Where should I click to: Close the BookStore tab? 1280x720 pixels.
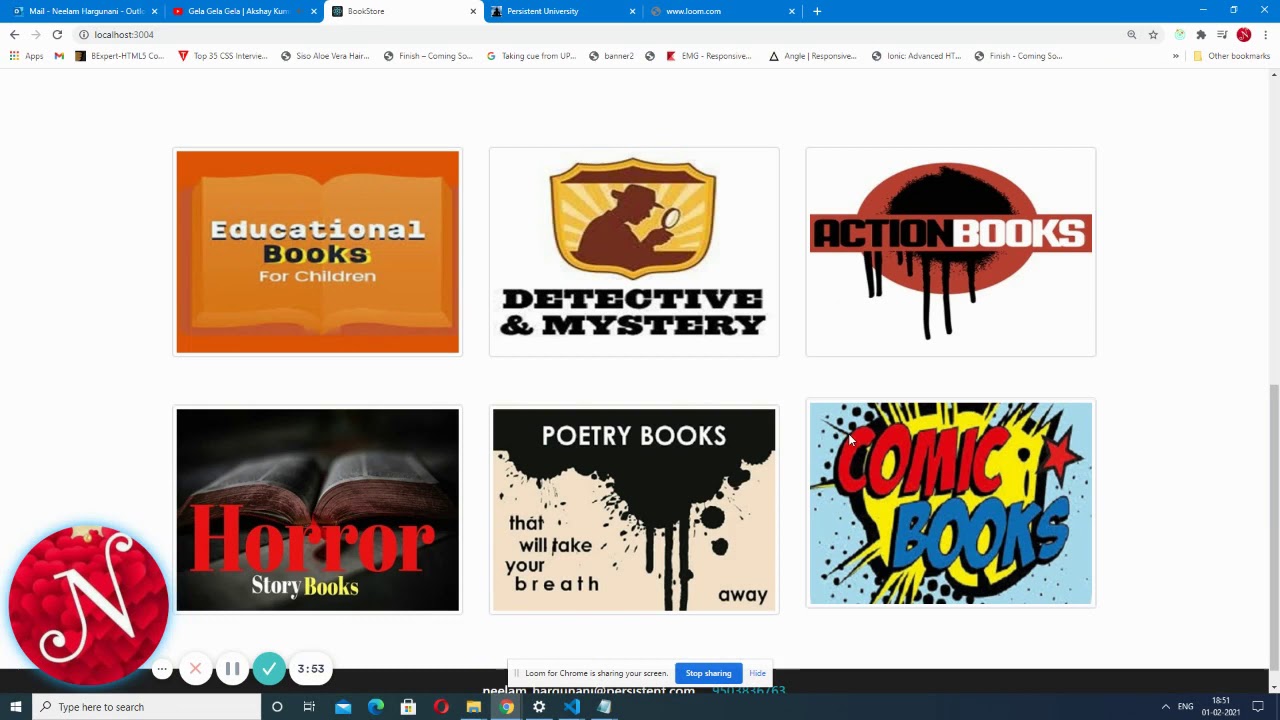(x=473, y=11)
